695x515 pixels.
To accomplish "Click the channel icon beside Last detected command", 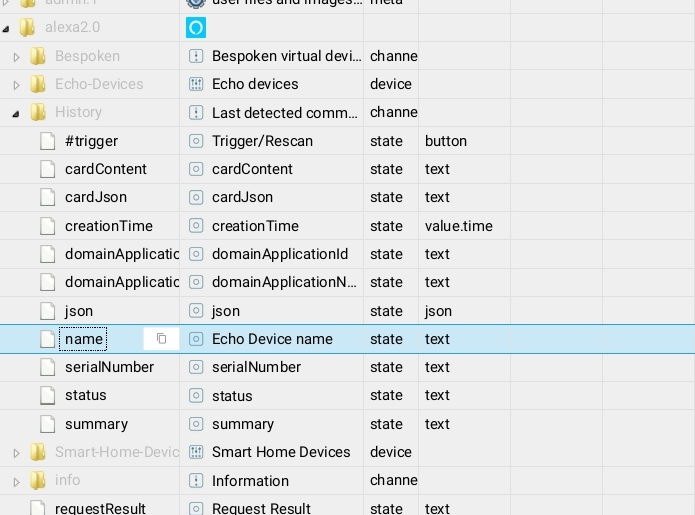I will tap(196, 113).
